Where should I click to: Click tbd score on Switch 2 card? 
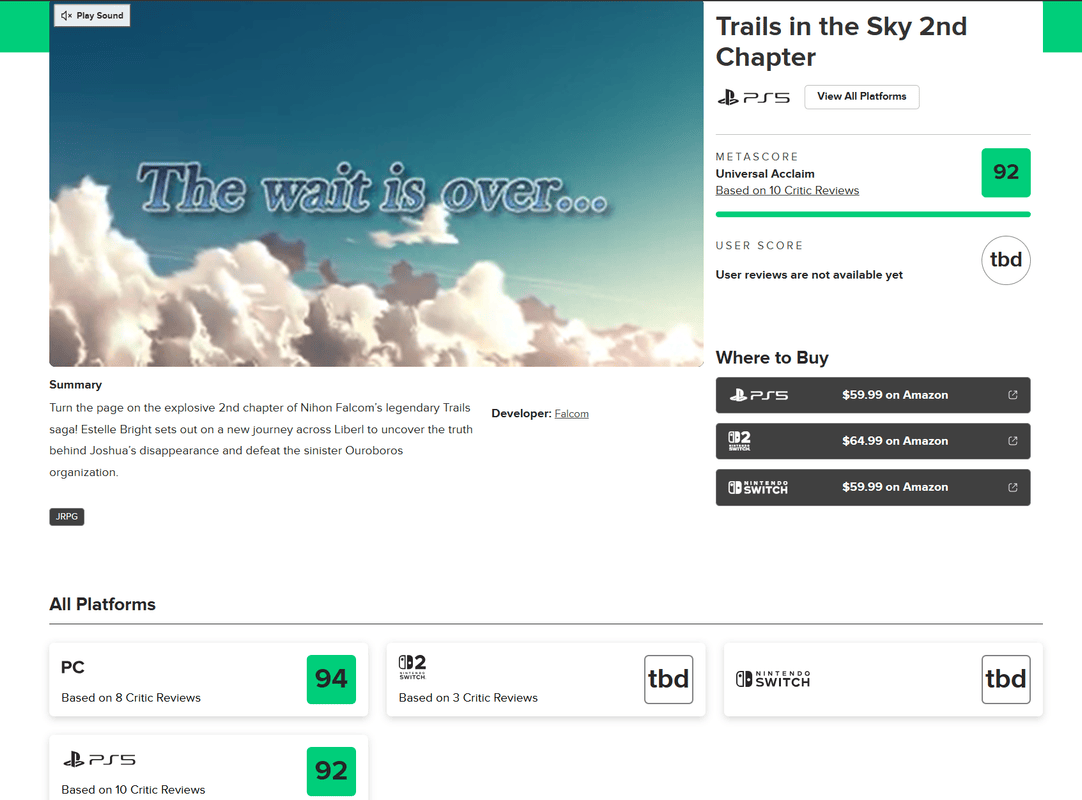tap(668, 679)
